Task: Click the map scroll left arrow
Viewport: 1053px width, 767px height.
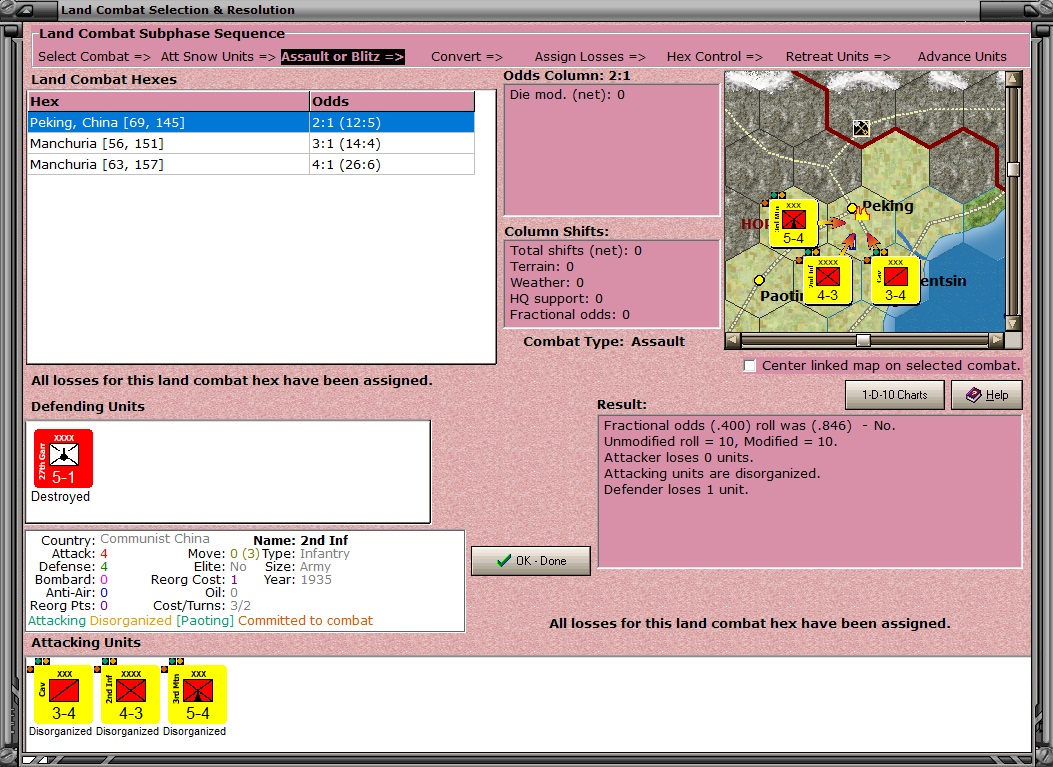Action: pyautogui.click(x=733, y=341)
